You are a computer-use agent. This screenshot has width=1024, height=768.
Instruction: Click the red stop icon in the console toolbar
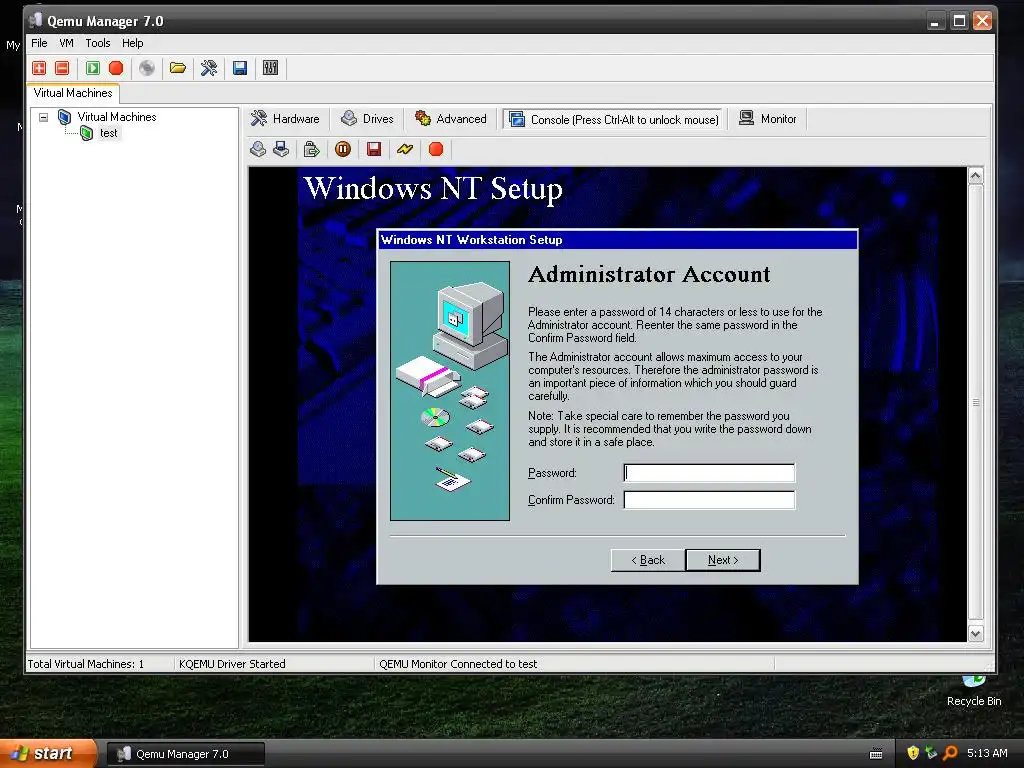[436, 150]
